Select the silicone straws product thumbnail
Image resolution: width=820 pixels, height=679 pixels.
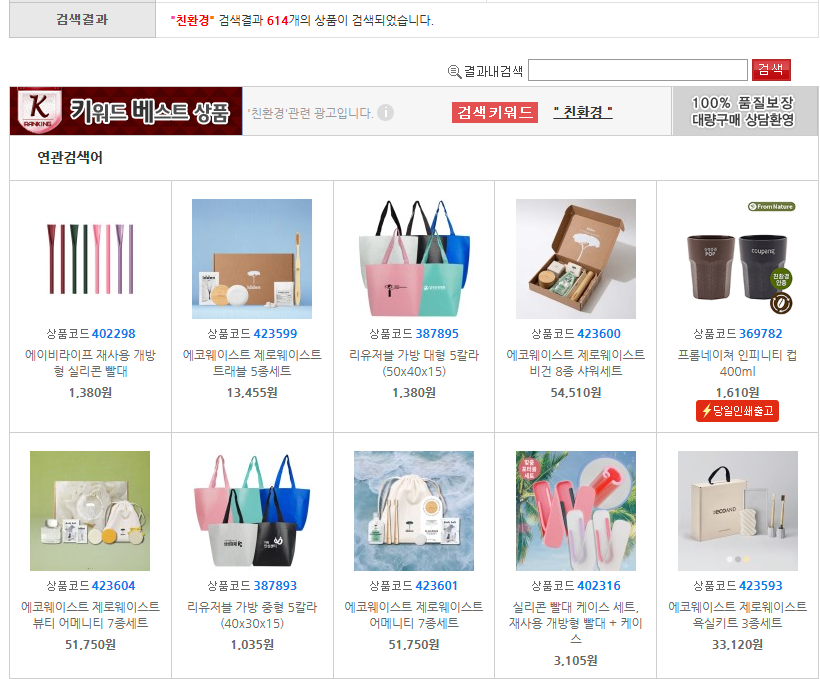[x=90, y=259]
